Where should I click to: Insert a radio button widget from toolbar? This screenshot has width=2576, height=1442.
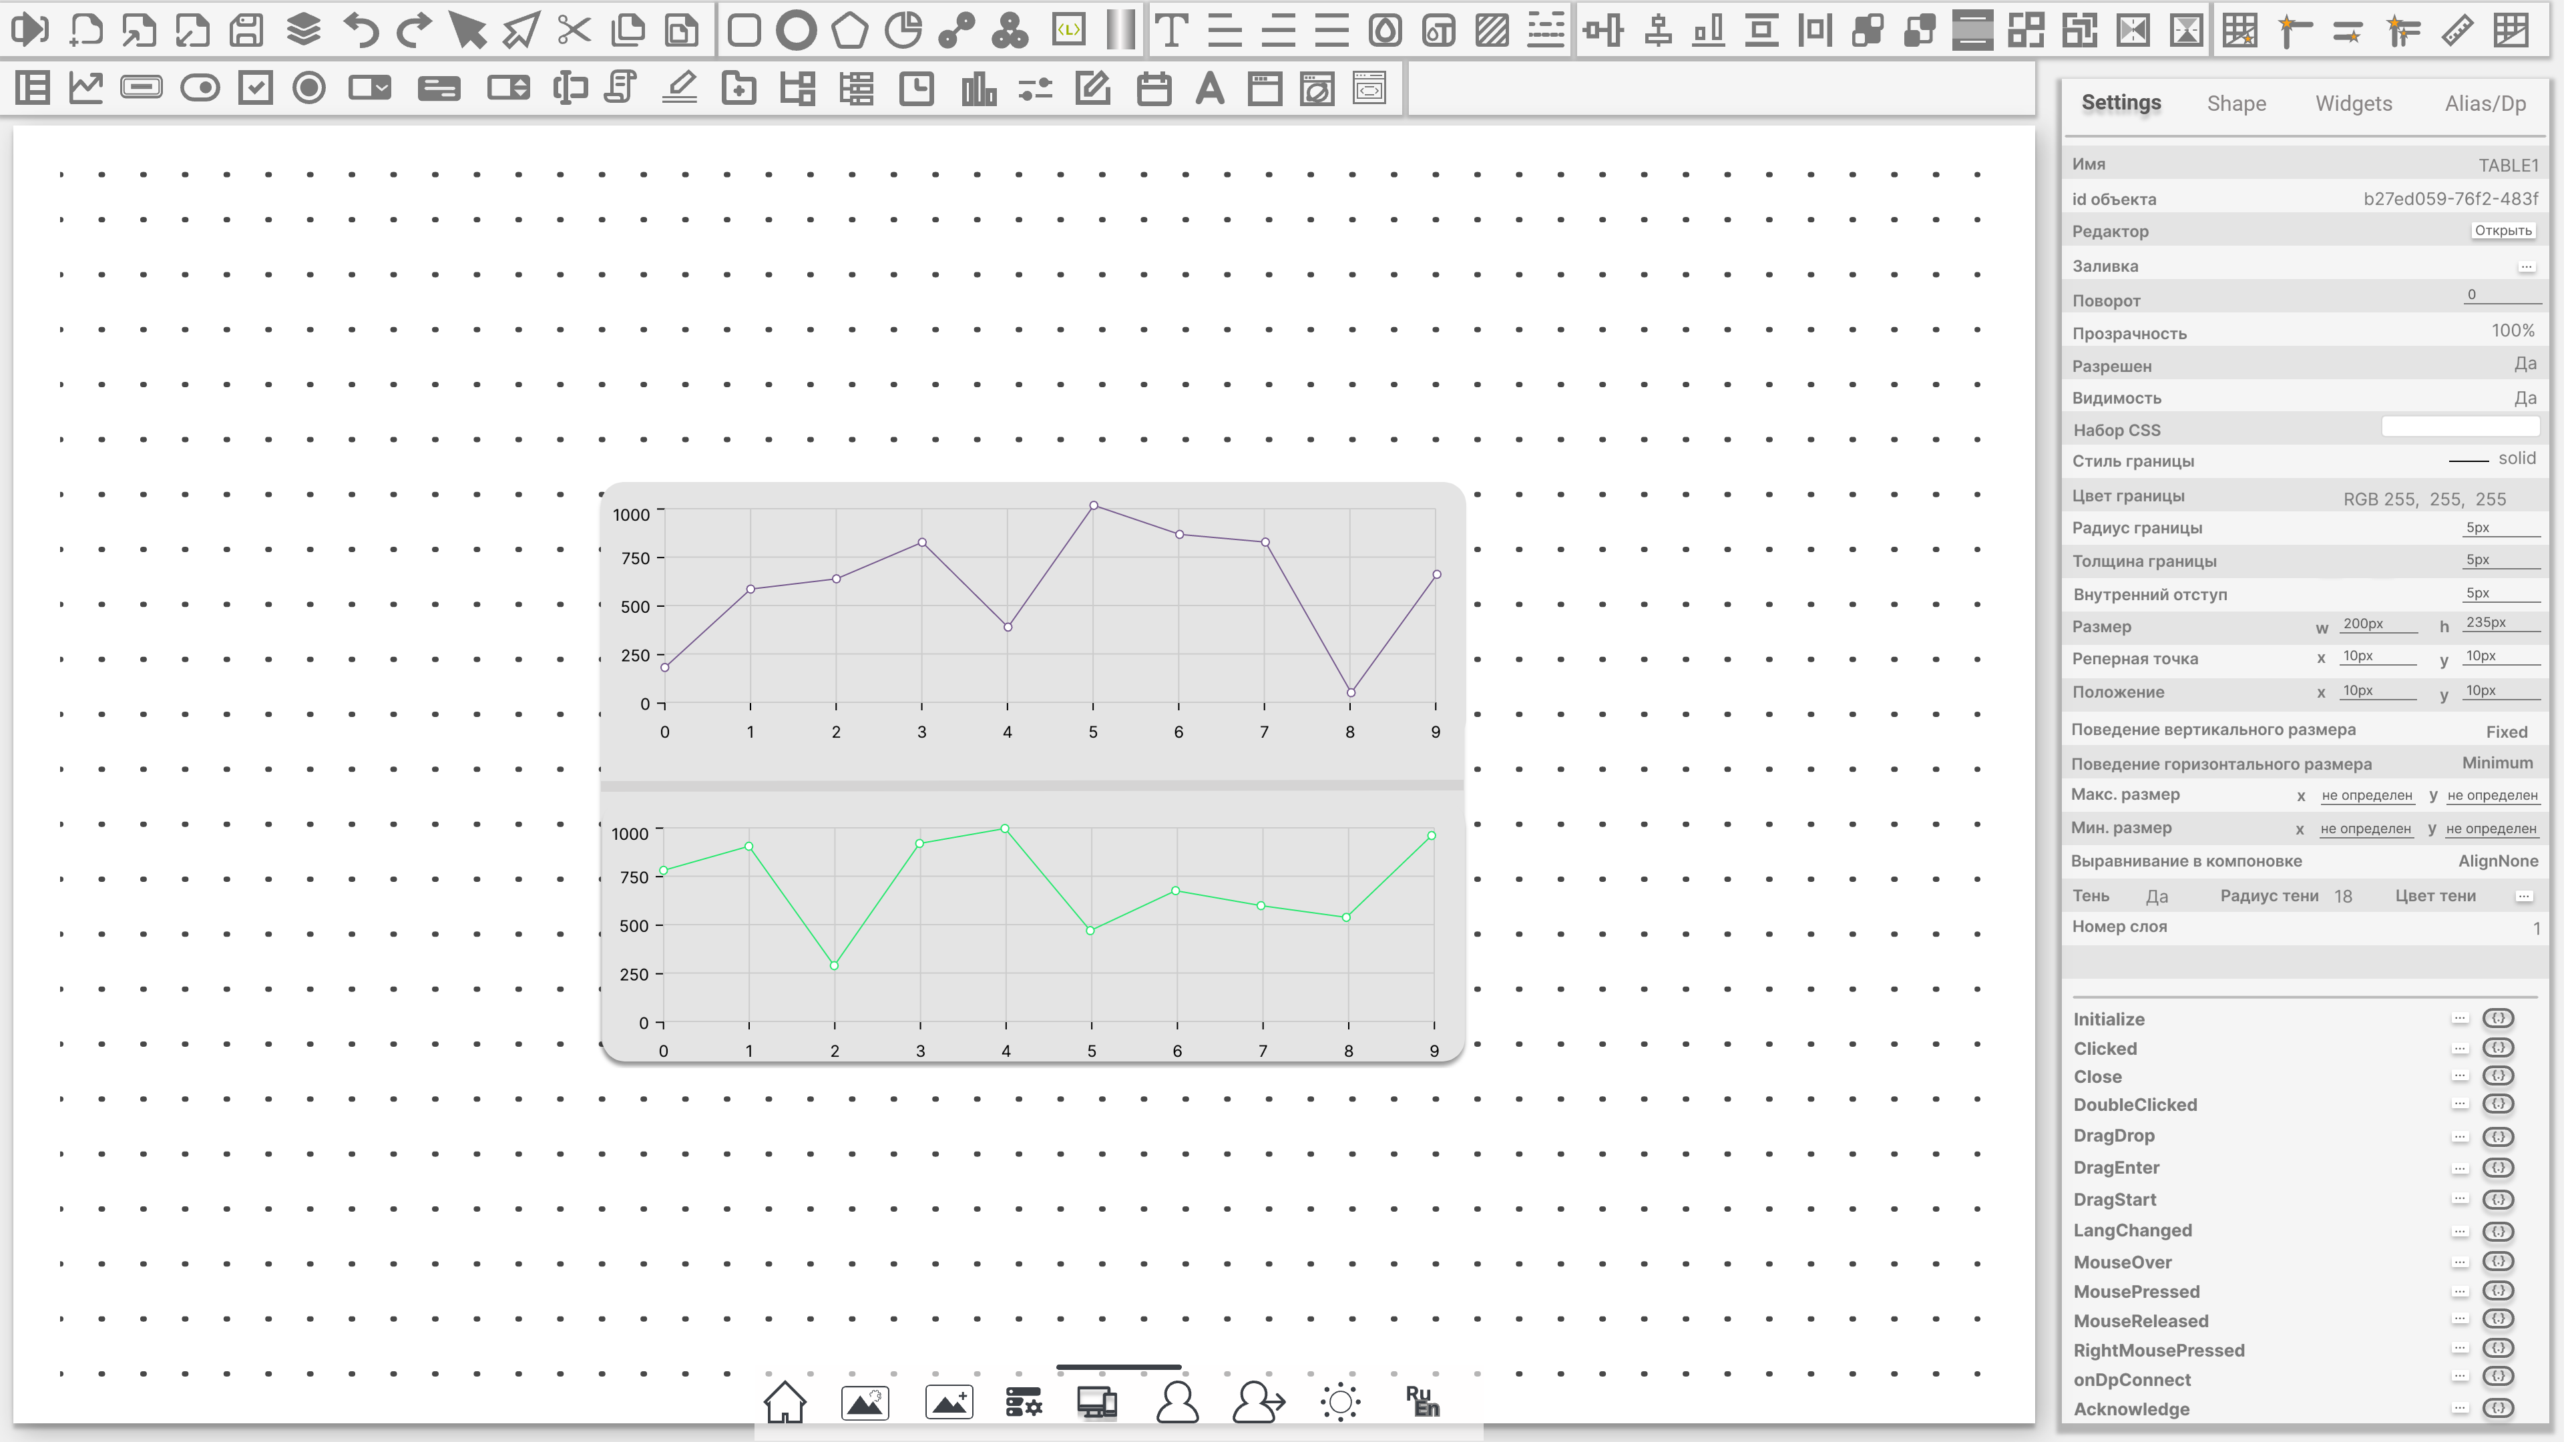(309, 88)
